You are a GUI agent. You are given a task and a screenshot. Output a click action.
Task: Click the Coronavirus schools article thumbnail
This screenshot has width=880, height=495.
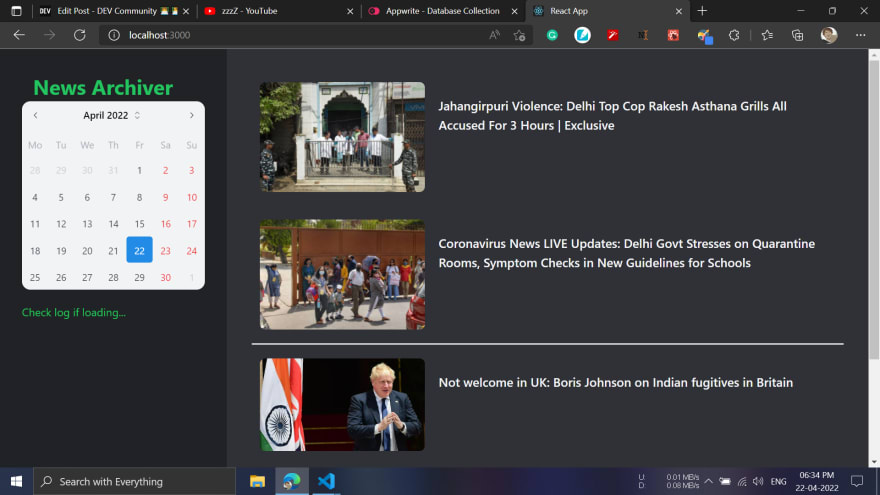(x=342, y=274)
